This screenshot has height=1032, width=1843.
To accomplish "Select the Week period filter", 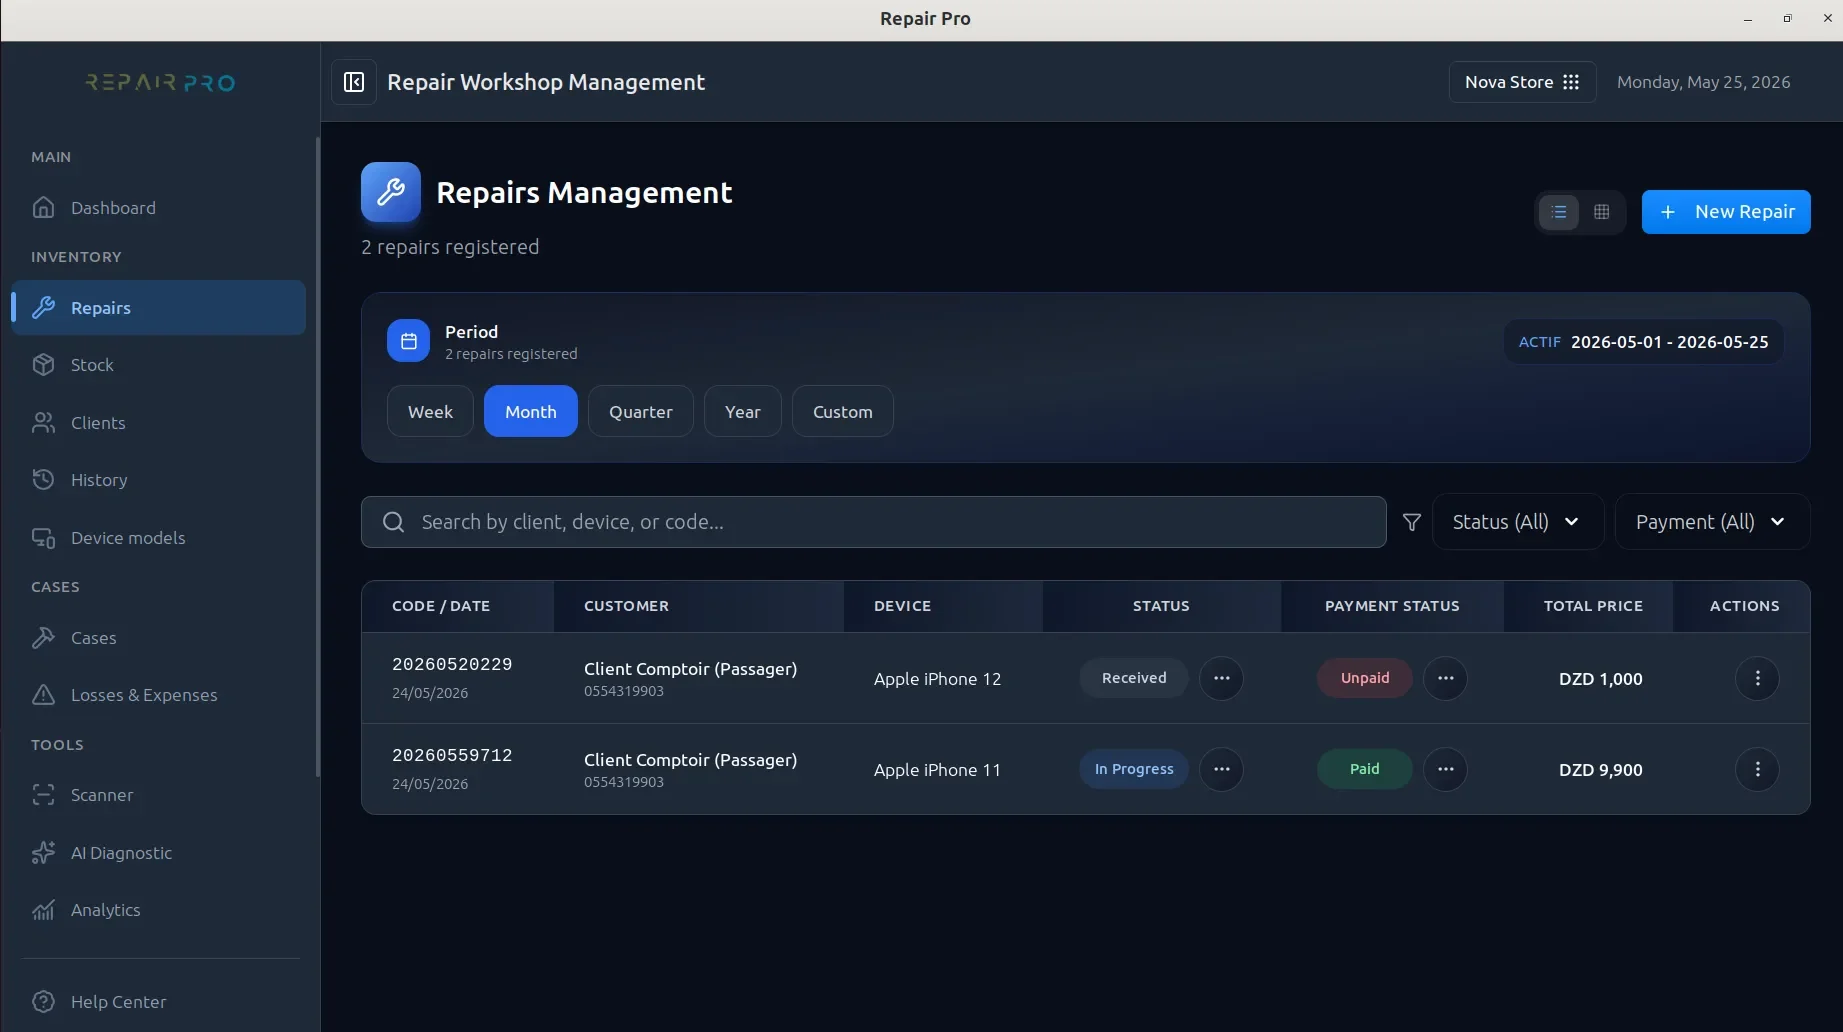I will (430, 412).
